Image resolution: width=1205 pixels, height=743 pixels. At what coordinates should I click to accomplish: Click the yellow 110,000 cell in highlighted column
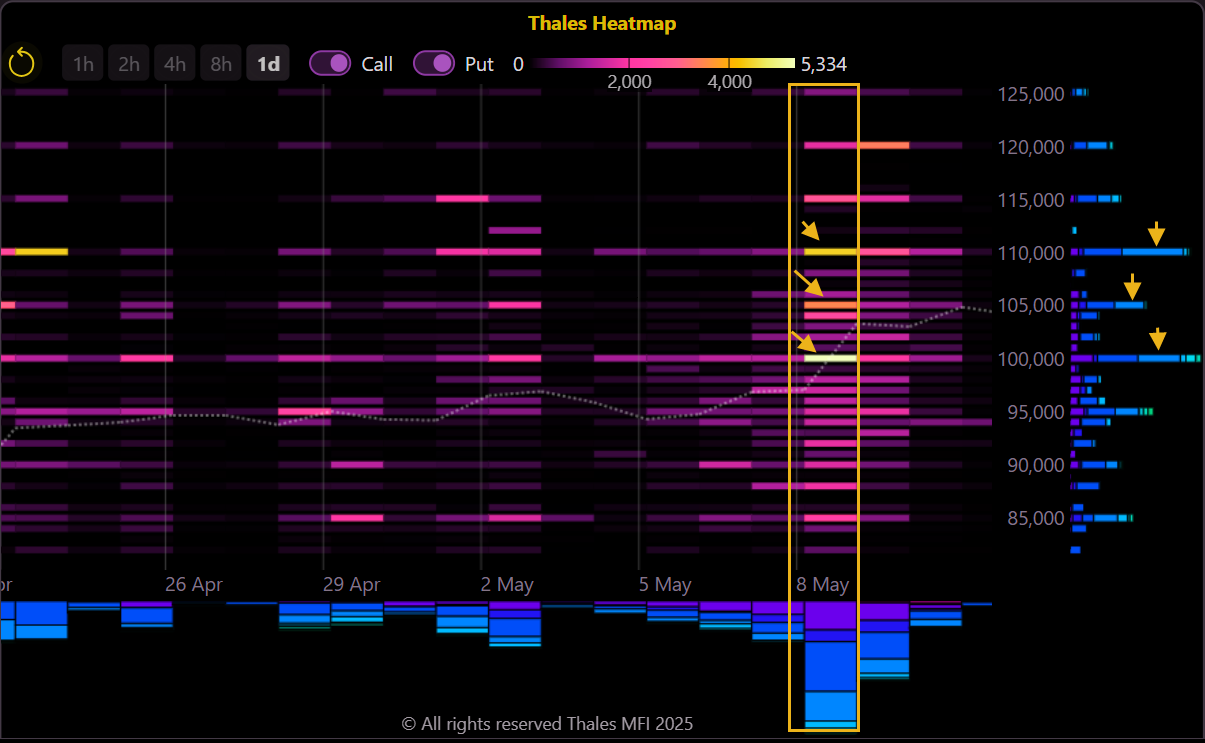[831, 252]
